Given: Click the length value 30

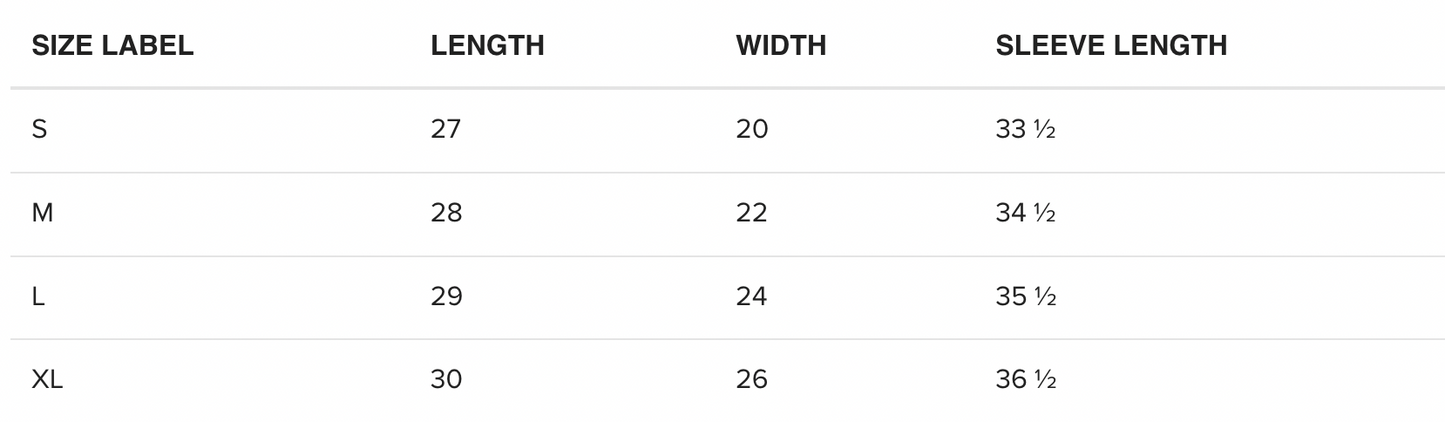Looking at the screenshot, I should pos(446,380).
